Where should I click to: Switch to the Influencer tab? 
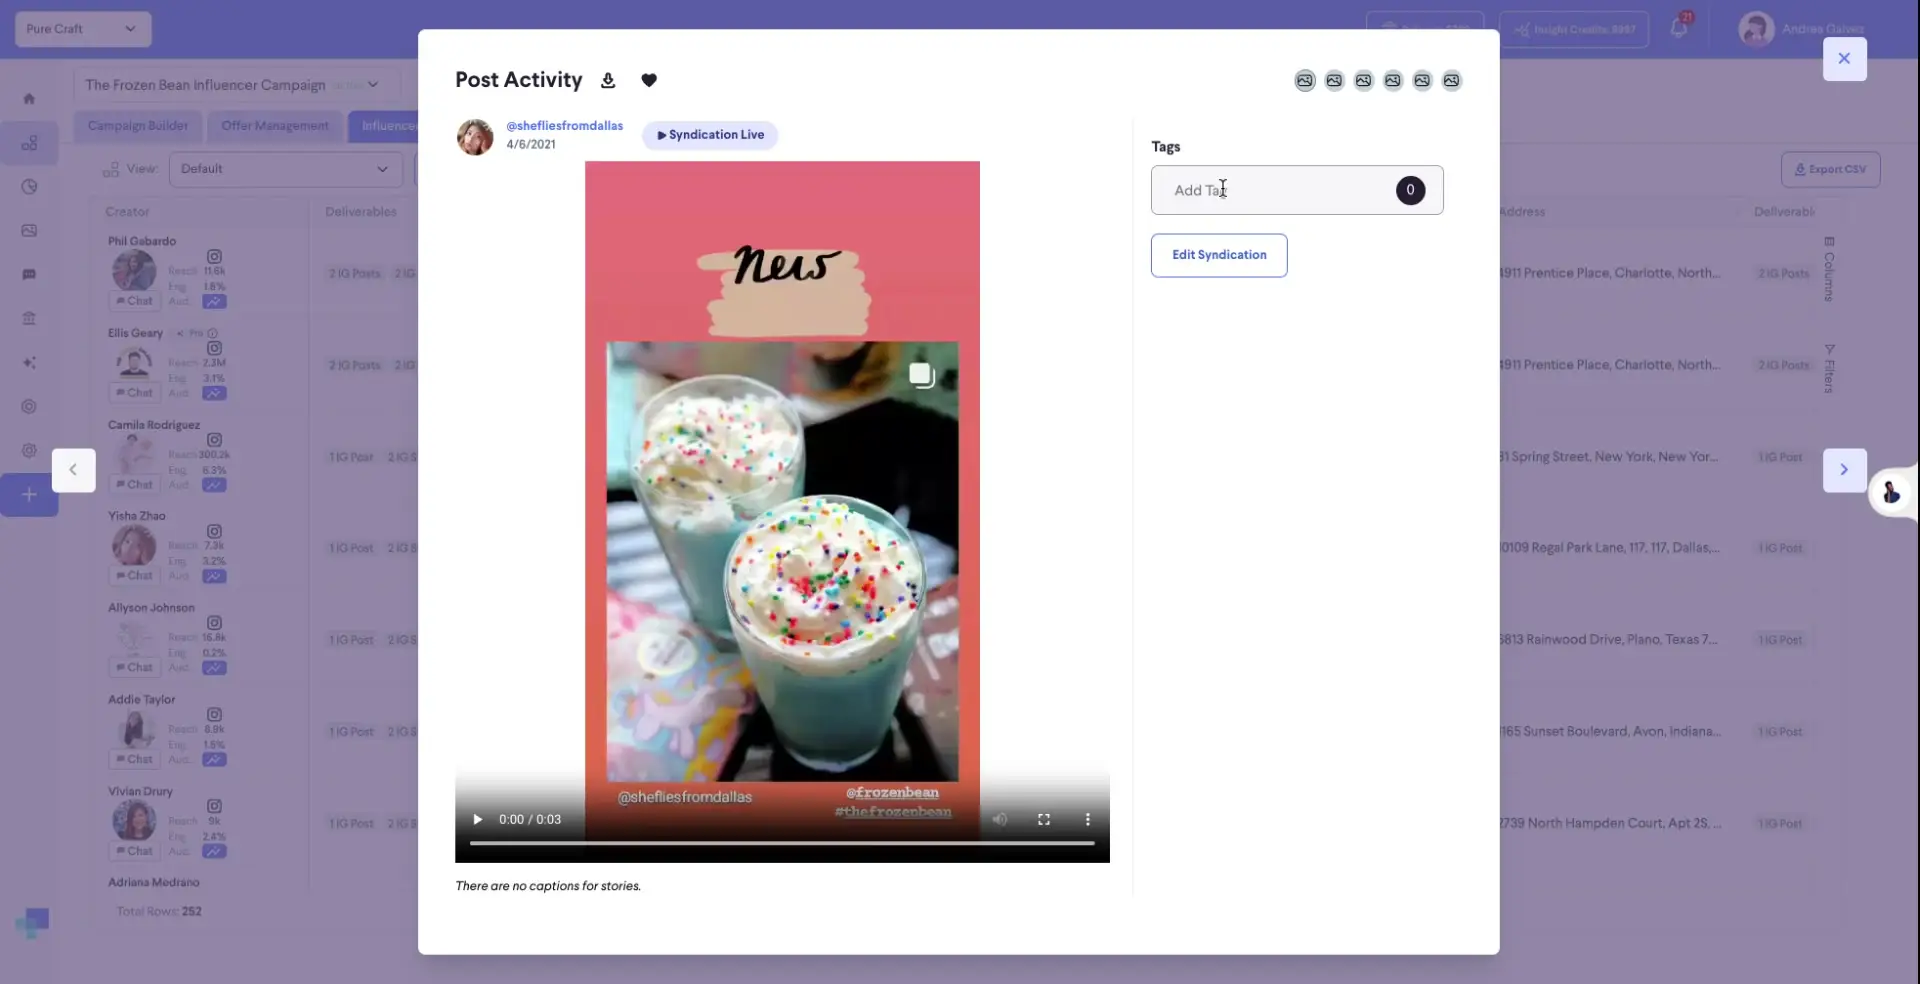384,126
